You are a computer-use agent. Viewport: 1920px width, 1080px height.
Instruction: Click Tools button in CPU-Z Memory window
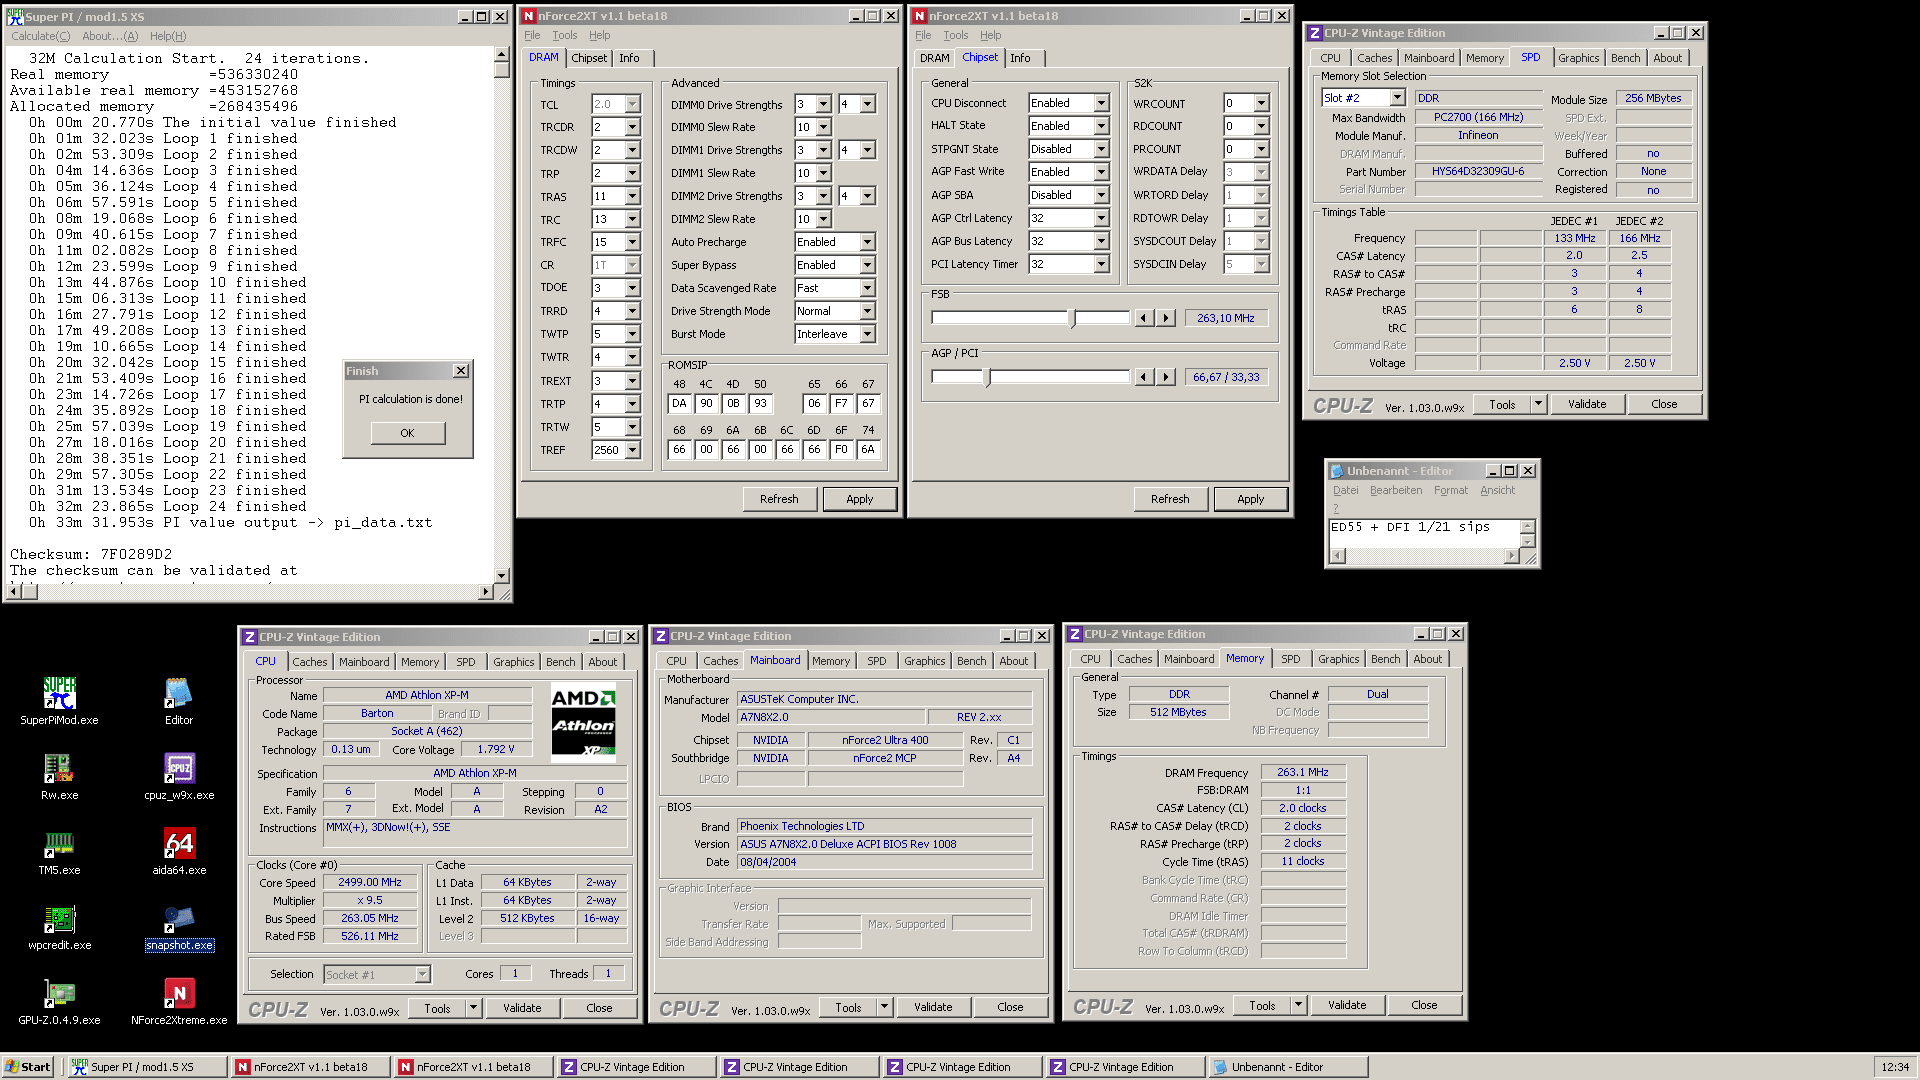pyautogui.click(x=1262, y=1005)
